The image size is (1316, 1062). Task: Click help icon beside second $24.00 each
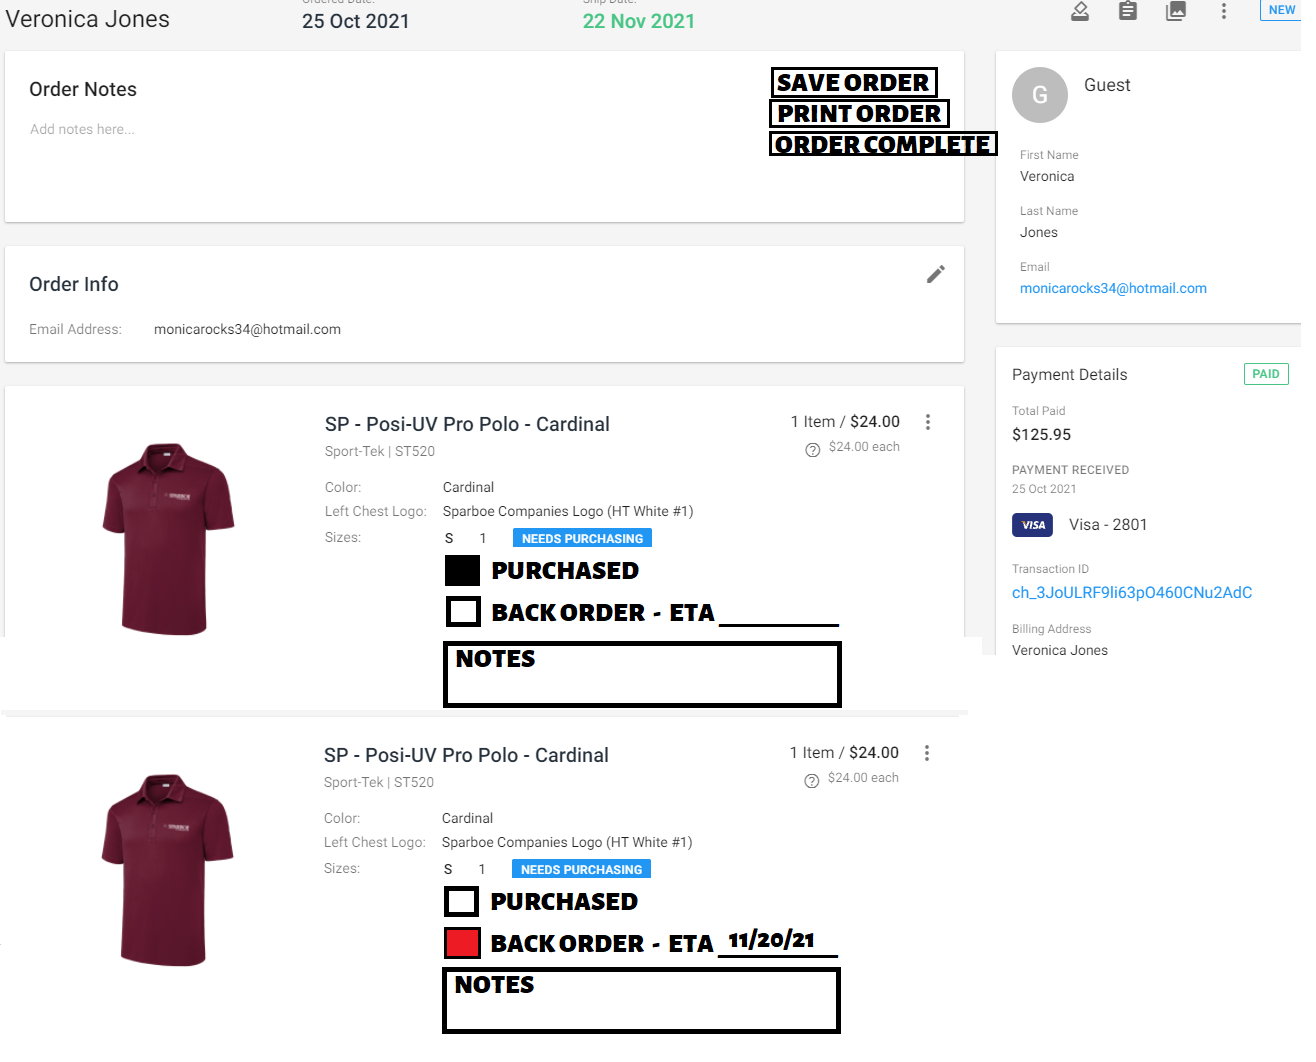812,780
